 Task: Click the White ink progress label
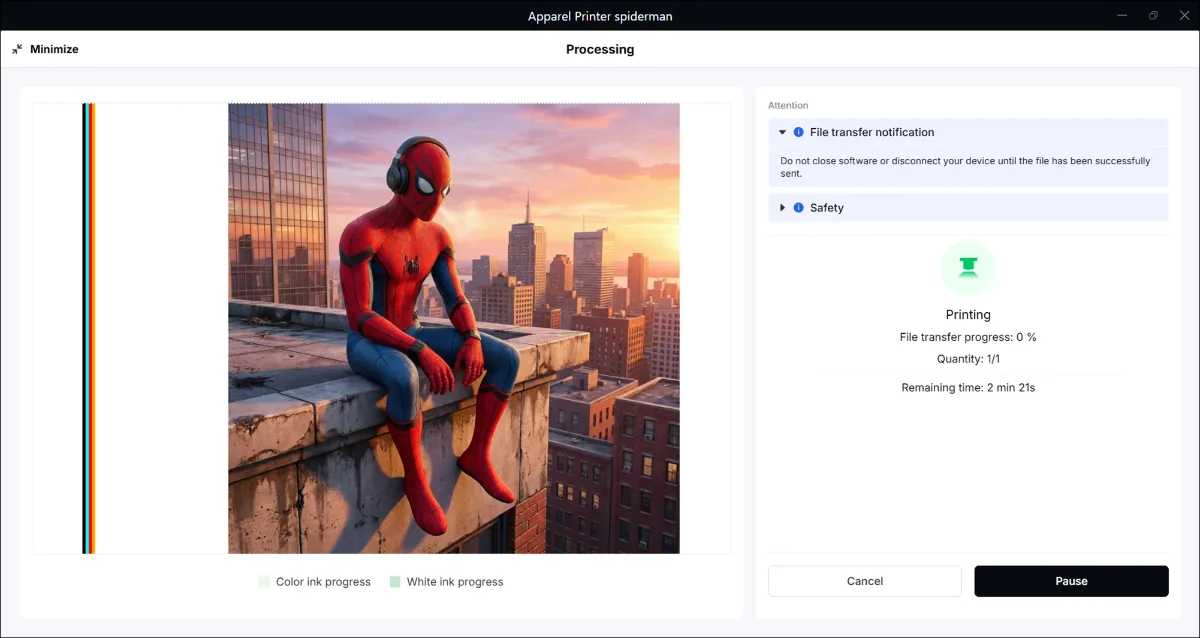455,582
